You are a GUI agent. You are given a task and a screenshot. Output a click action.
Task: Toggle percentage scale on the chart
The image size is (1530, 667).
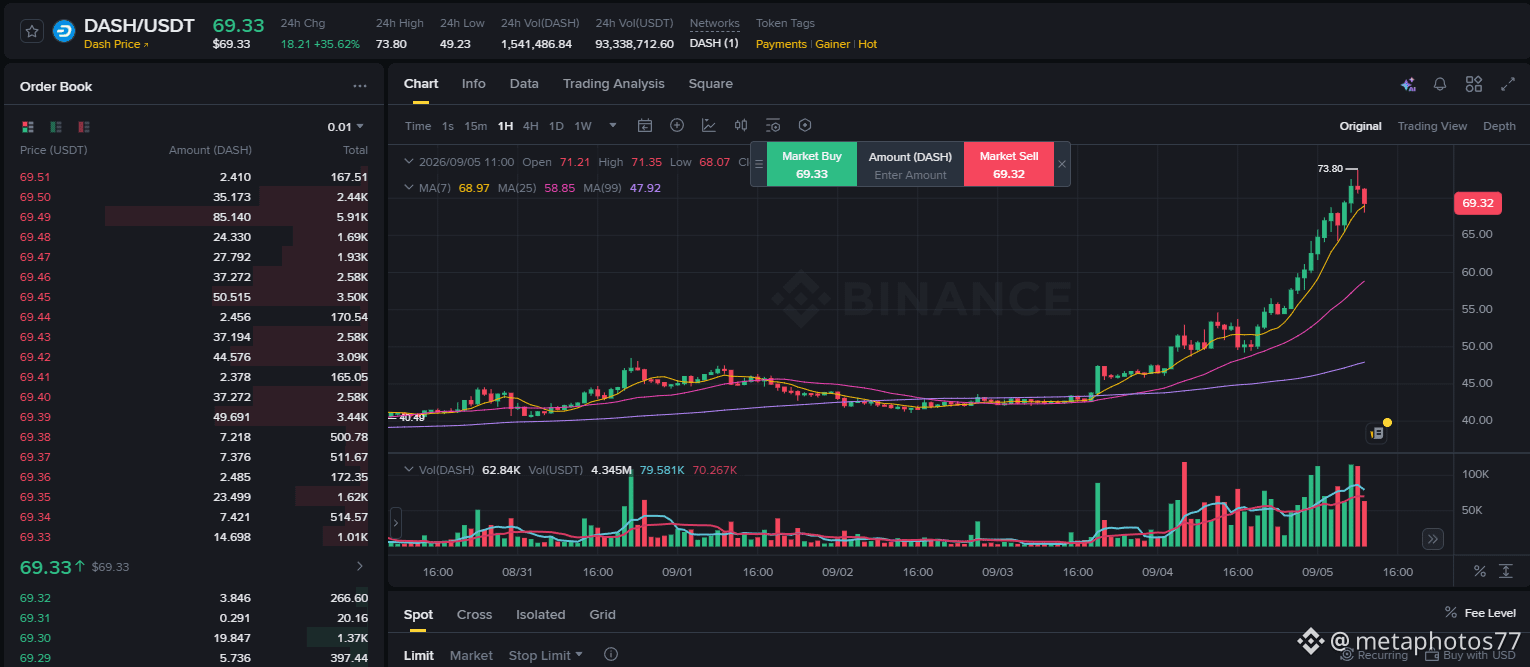1480,571
